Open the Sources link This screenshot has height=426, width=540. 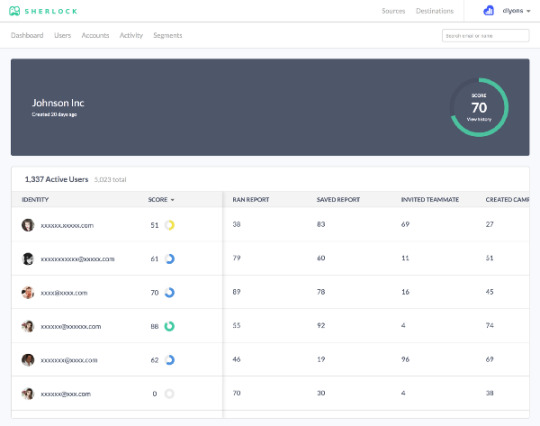393,11
